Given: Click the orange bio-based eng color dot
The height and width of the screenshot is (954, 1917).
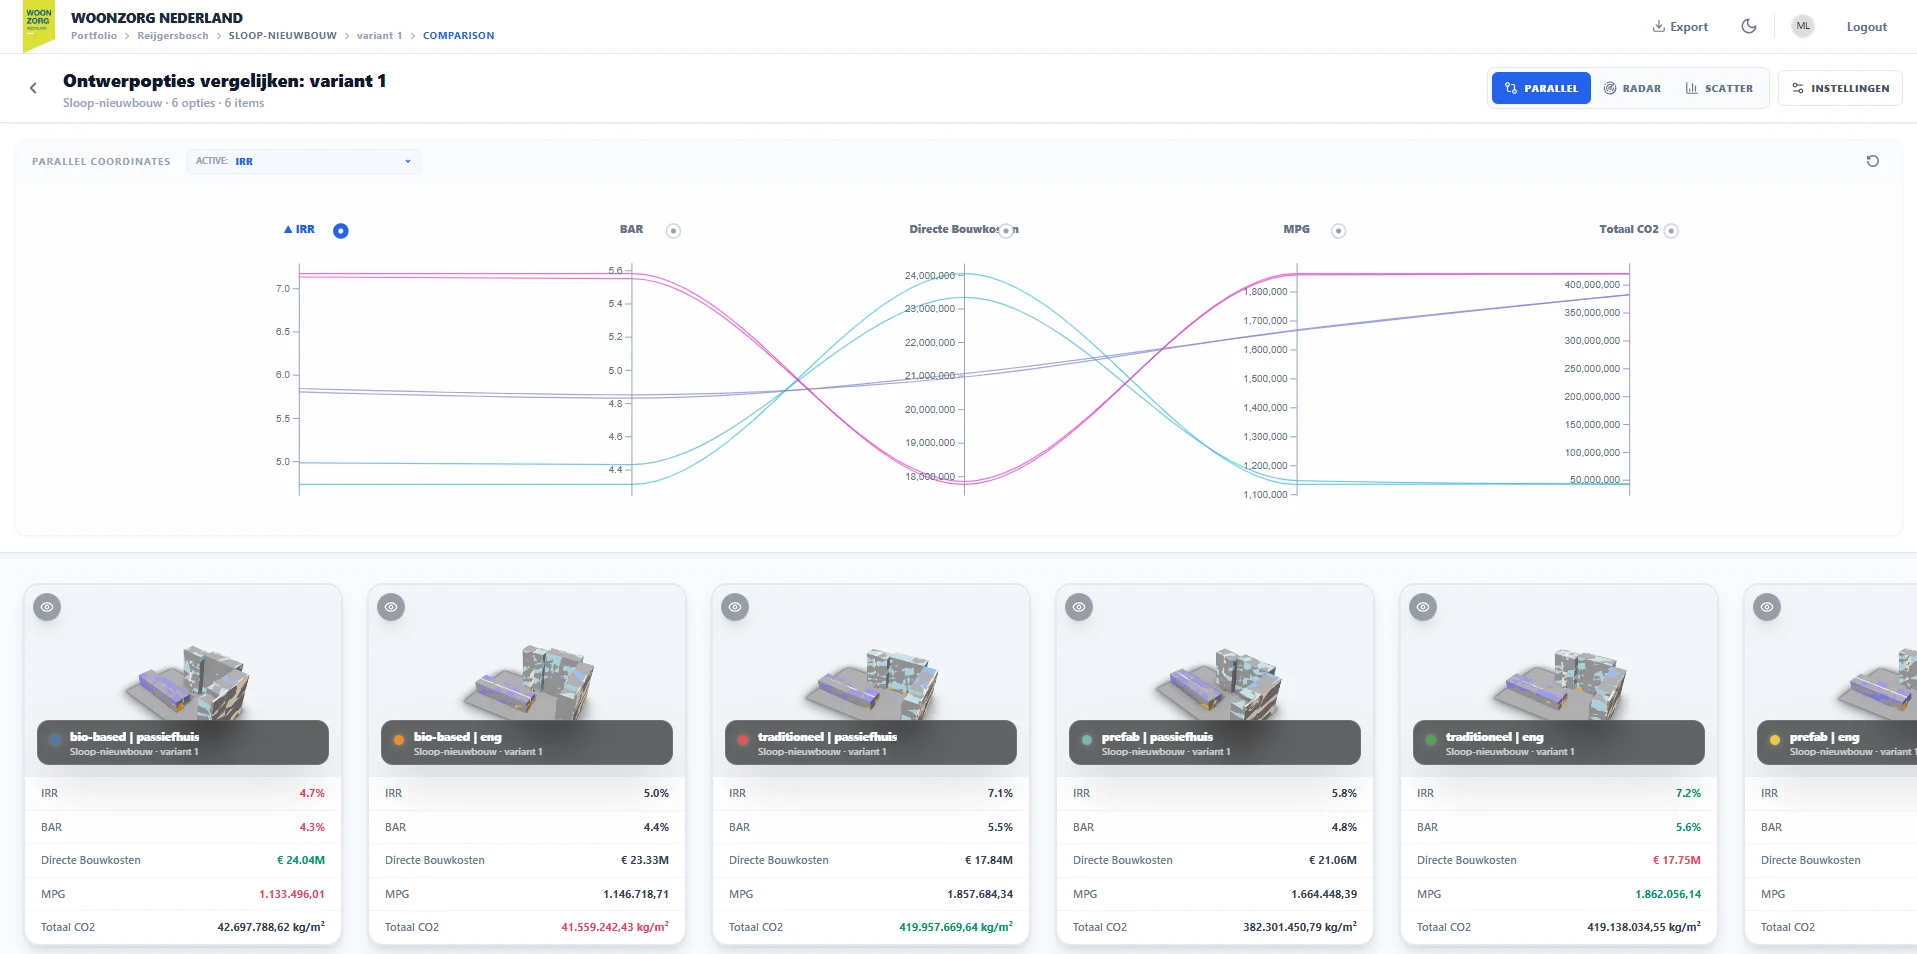Looking at the screenshot, I should tap(399, 740).
